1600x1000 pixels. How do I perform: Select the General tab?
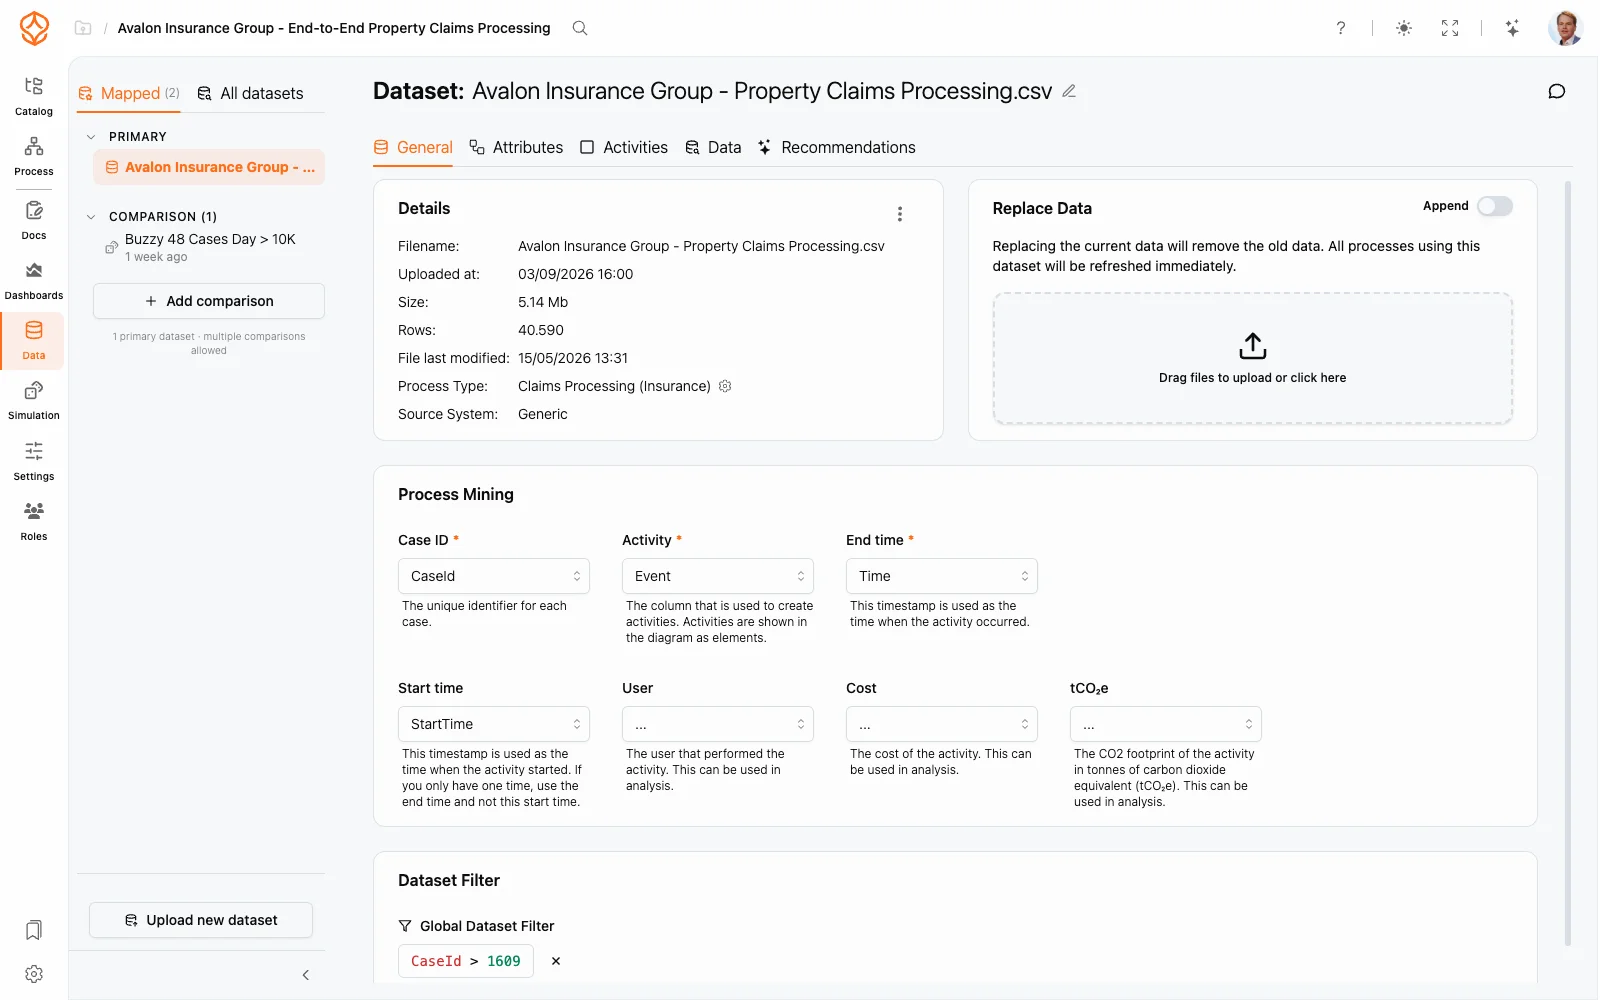click(413, 147)
